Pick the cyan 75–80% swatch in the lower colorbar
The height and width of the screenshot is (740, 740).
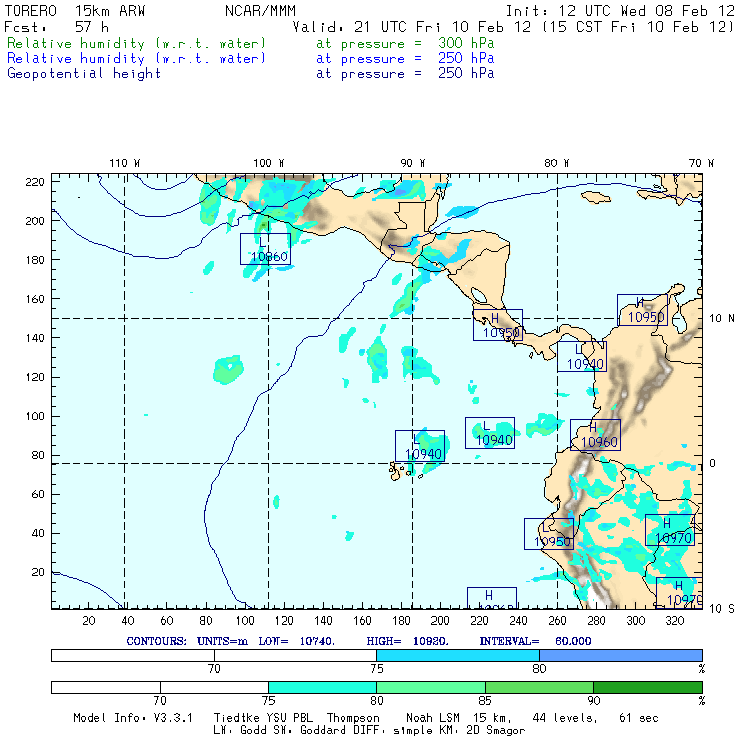322,687
